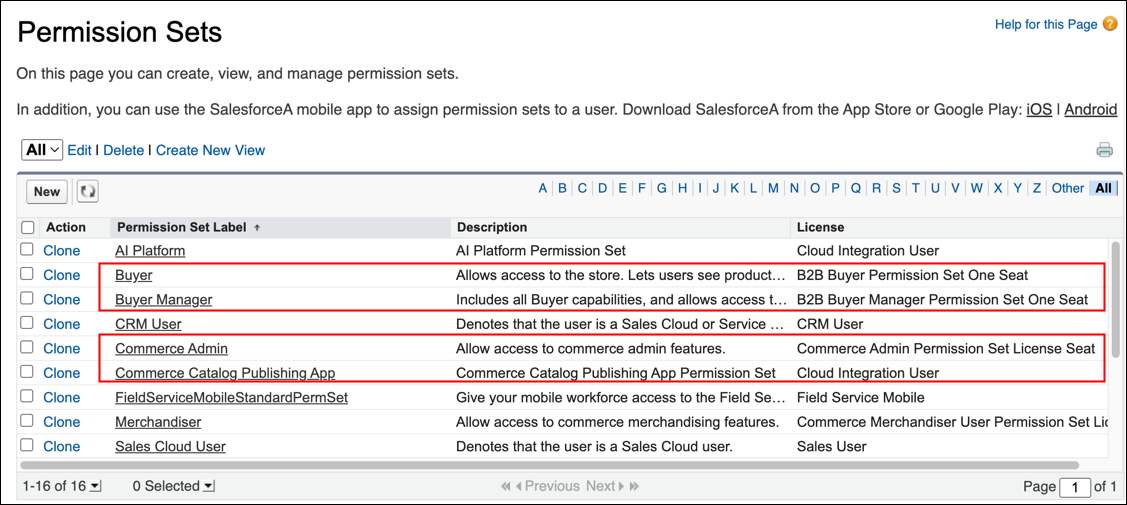Open the Commerce Admin permission set
This screenshot has height=505, width=1127.
click(x=172, y=348)
